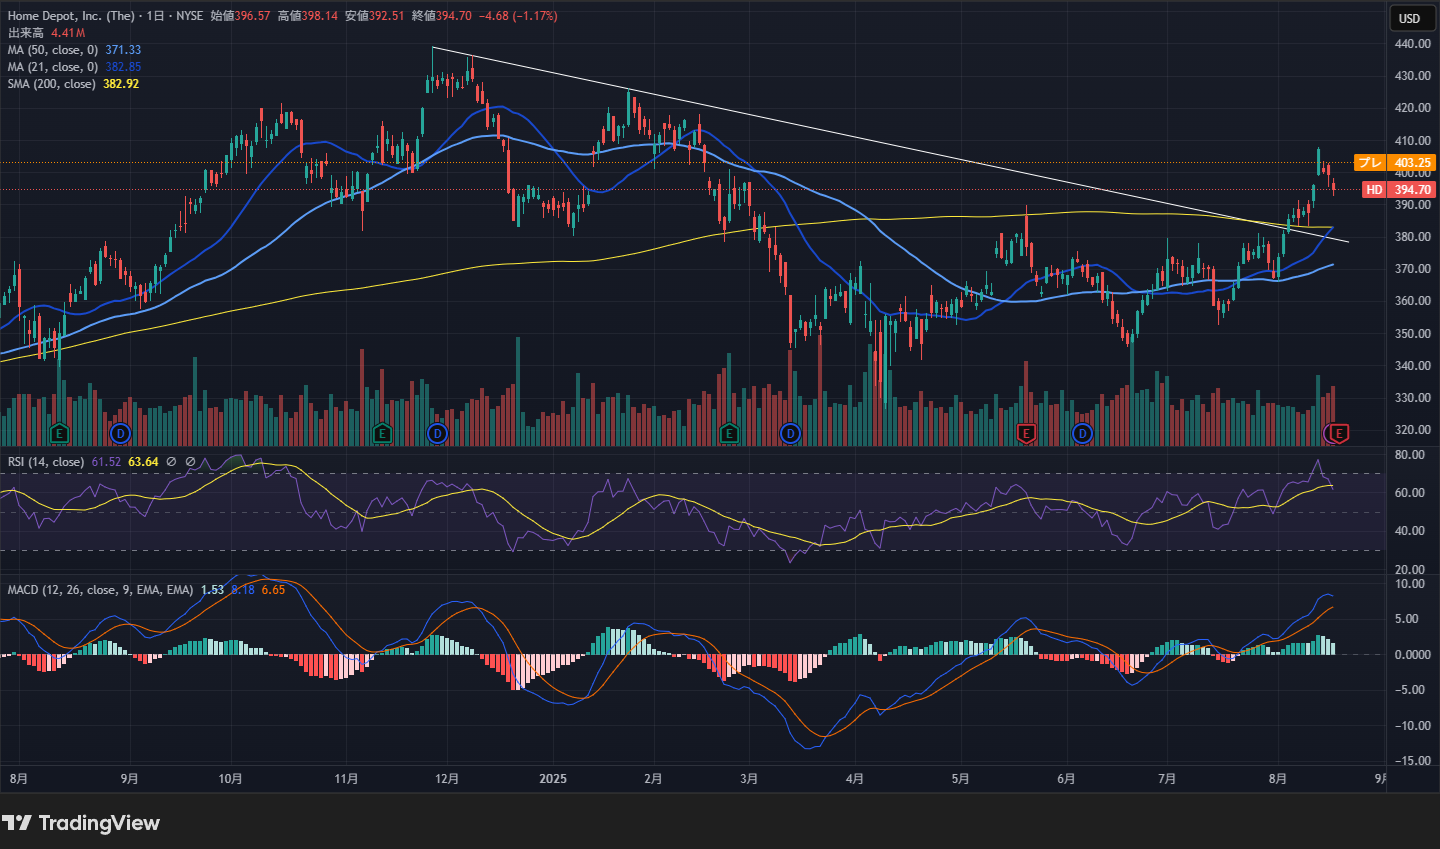Click the red earnings E marker in May

(x=1025, y=433)
